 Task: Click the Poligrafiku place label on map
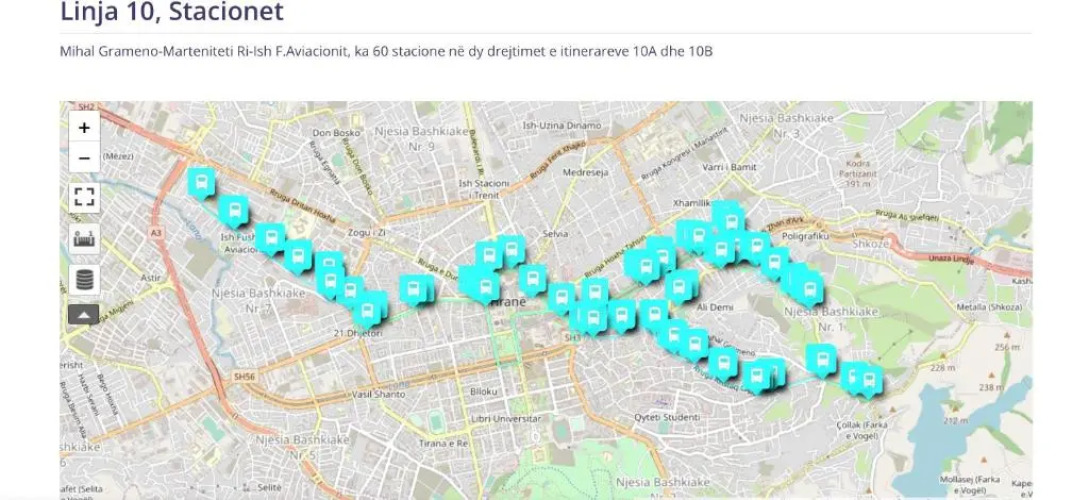(x=809, y=235)
